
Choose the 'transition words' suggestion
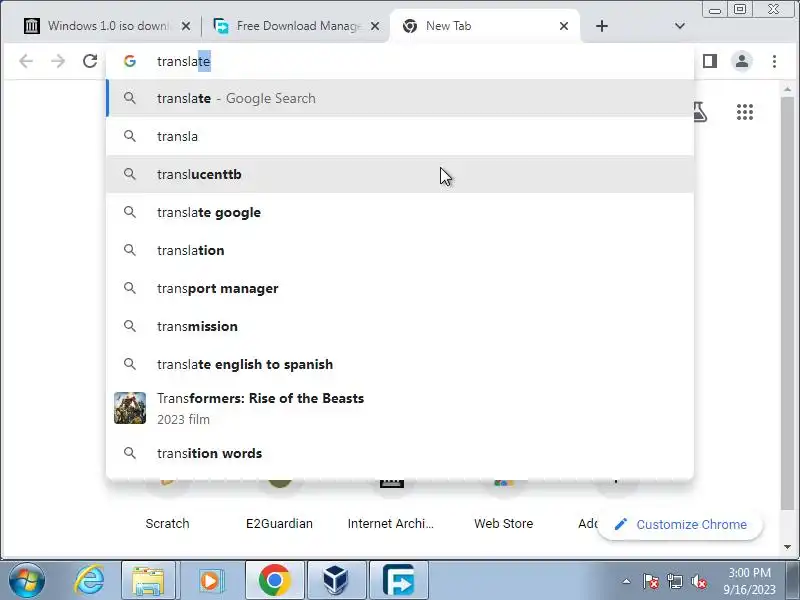(x=399, y=453)
